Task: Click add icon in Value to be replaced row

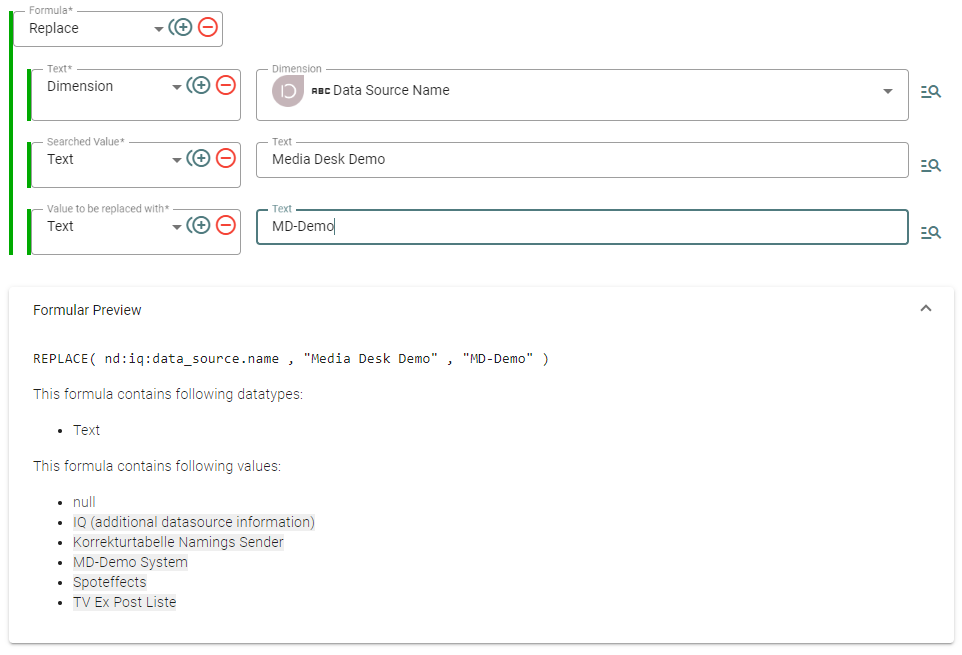Action: coord(200,226)
